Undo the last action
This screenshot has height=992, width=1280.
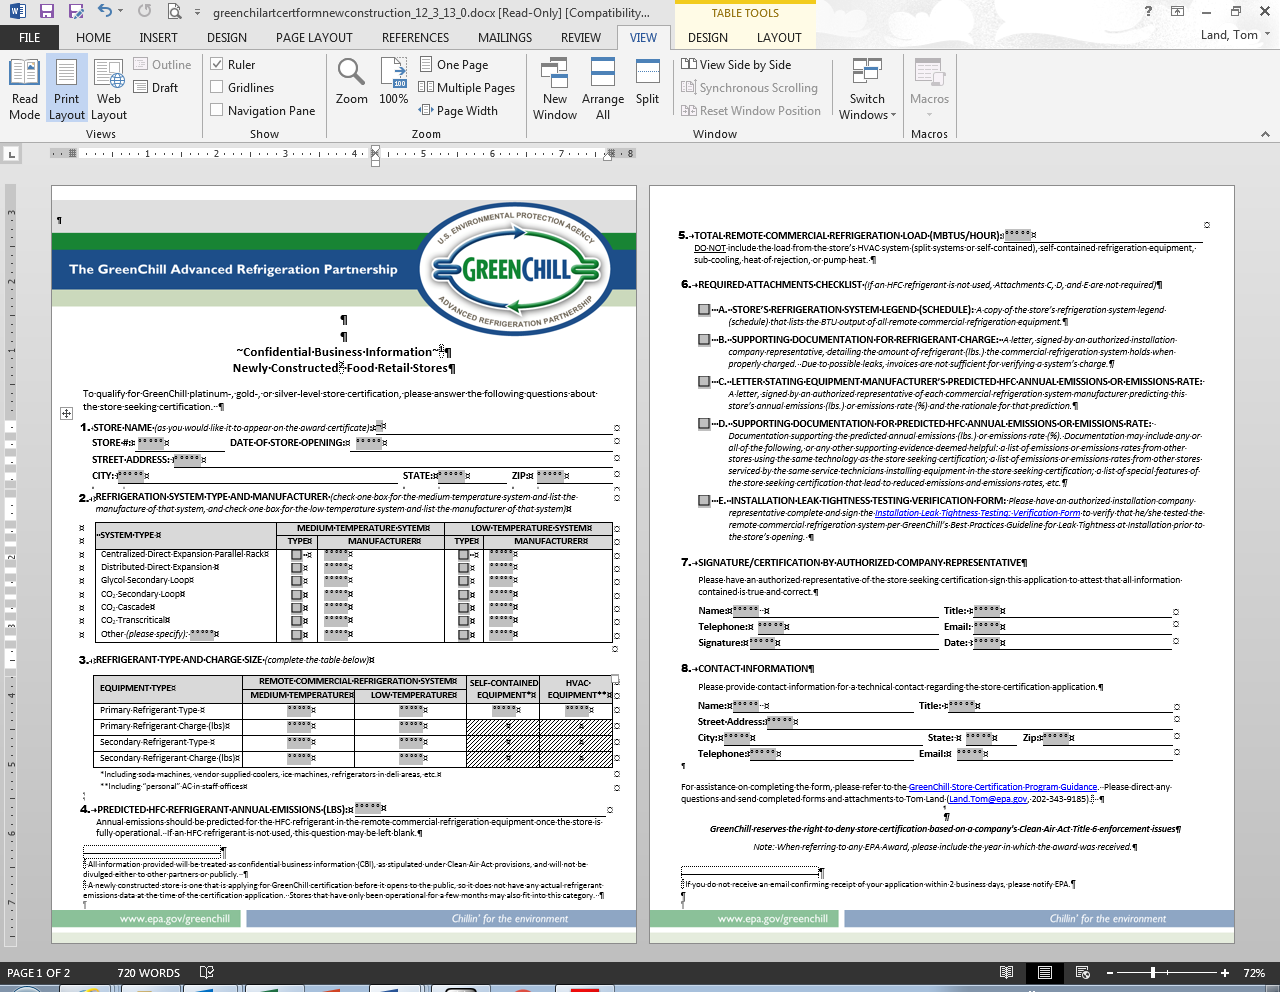[105, 12]
